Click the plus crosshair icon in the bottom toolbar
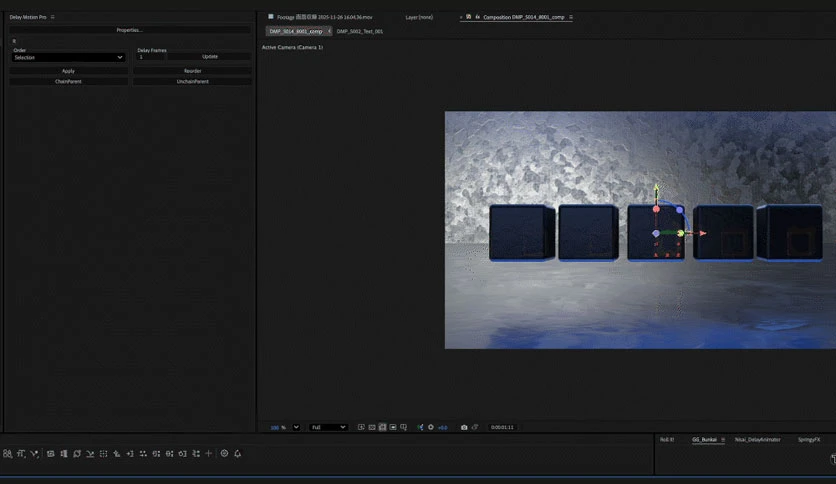The image size is (836, 484). (x=208, y=454)
